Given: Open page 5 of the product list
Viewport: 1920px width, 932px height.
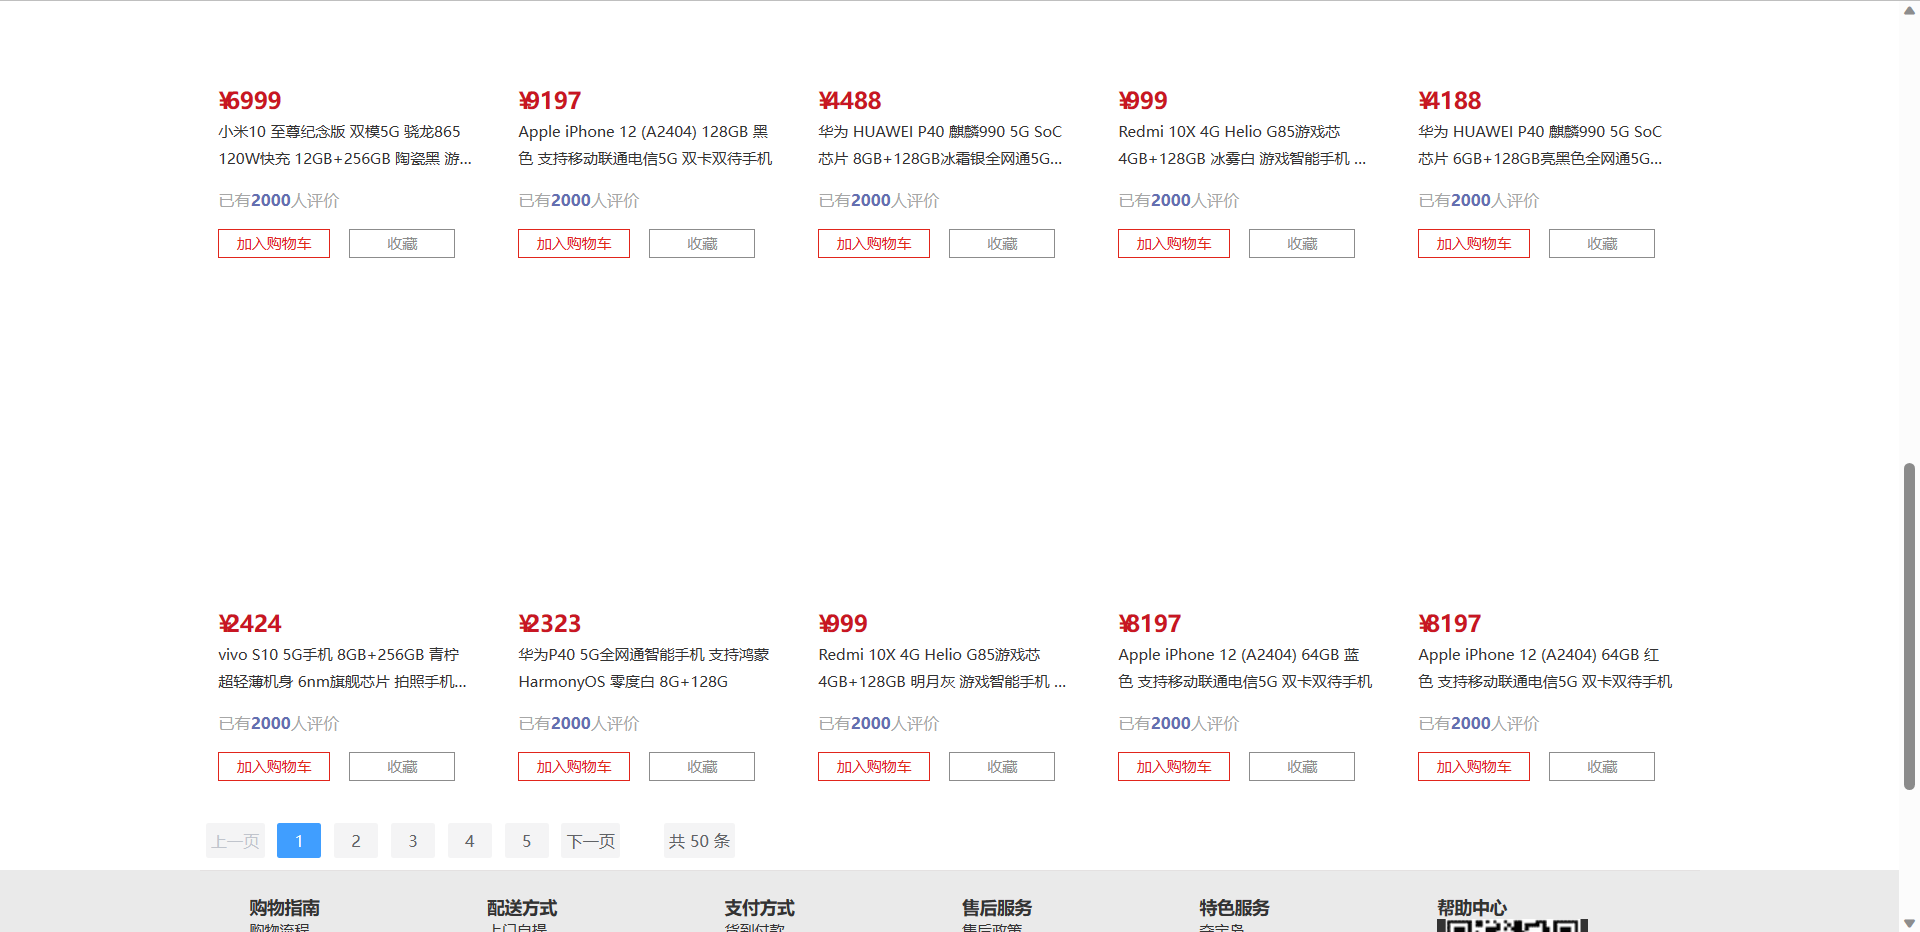Looking at the screenshot, I should (526, 840).
